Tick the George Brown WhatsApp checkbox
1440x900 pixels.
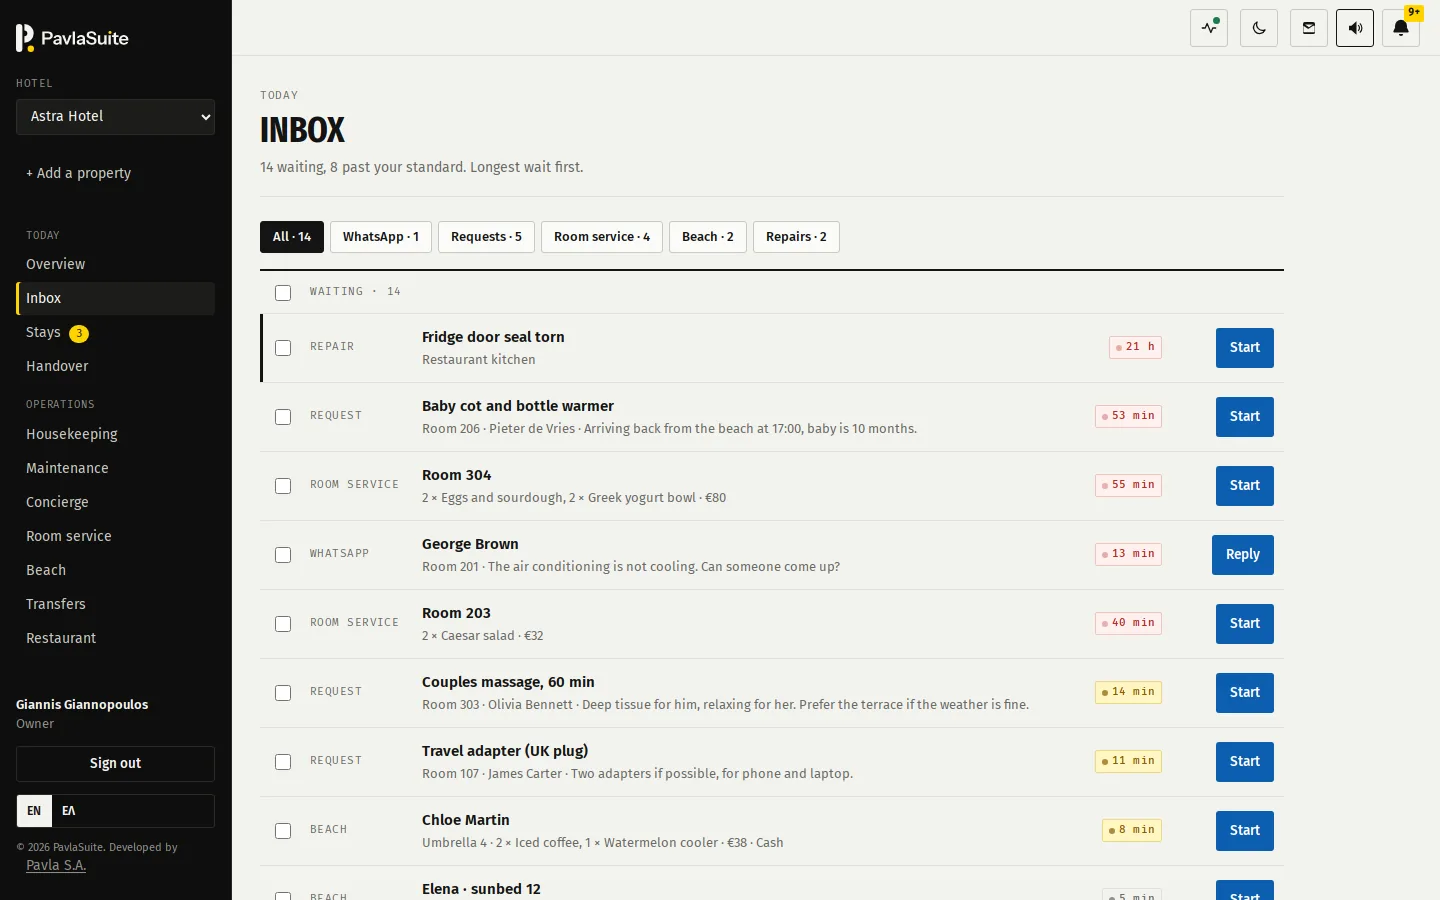(283, 555)
